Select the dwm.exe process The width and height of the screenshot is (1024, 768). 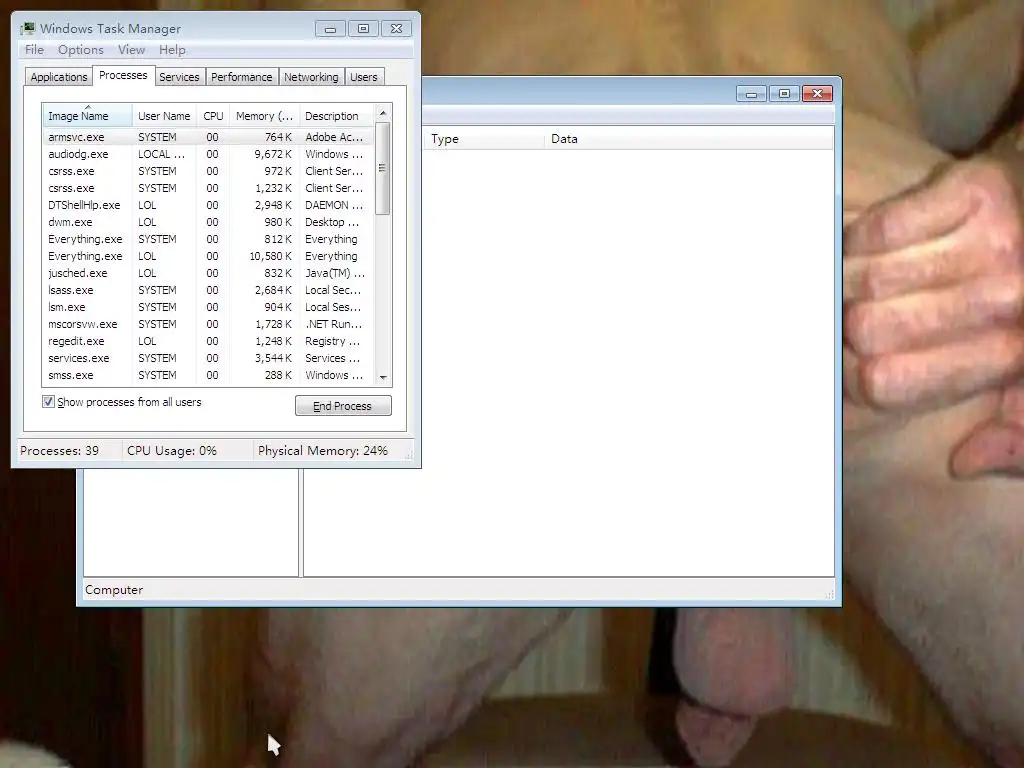tap(209, 222)
